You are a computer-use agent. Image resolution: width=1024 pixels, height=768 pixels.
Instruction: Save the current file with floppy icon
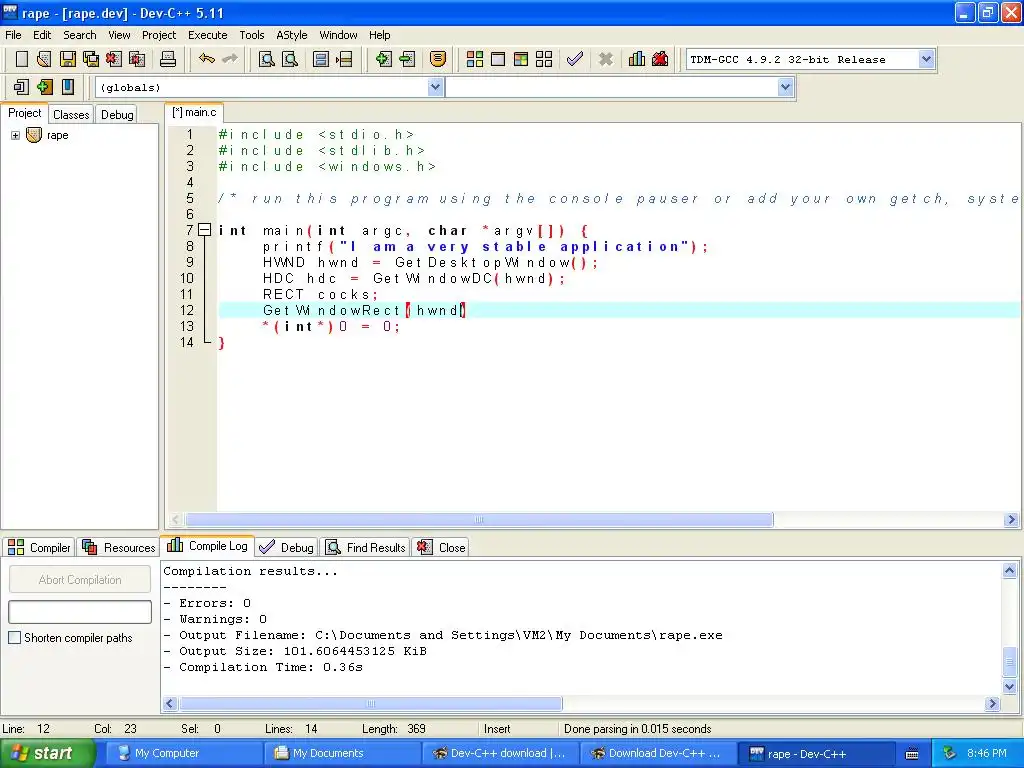68,59
